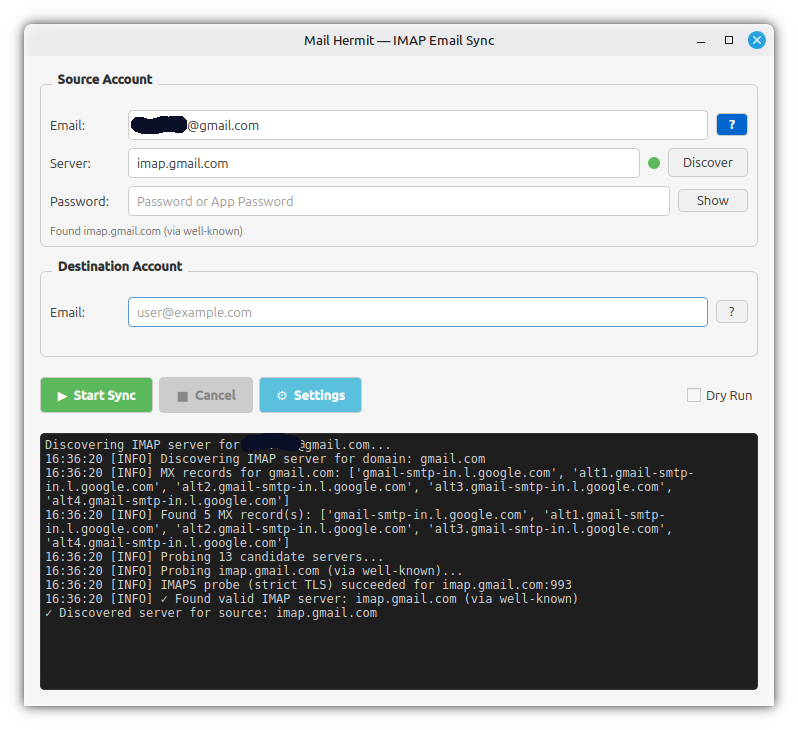
Task: Open the Settings dialog
Action: 310,395
